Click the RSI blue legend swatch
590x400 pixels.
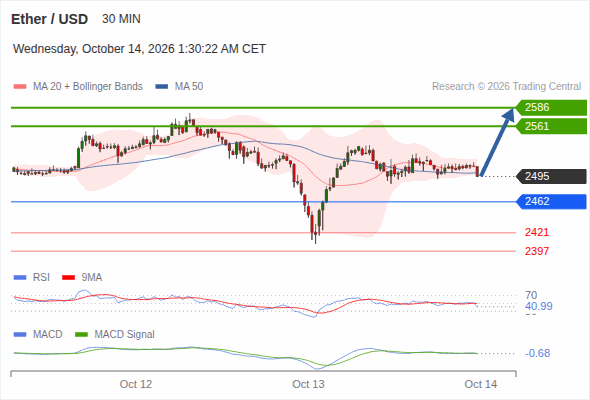20,278
